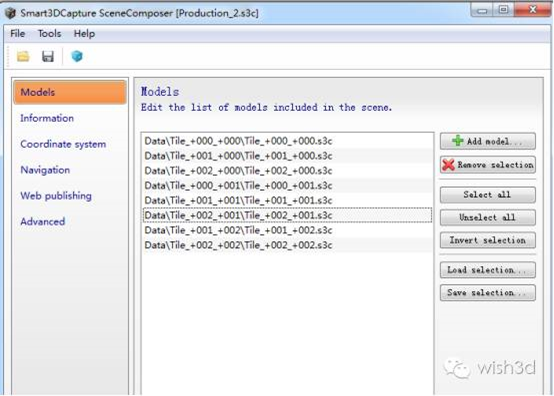The height and width of the screenshot is (396, 554).
Task: Open the Help menu
Action: [84, 34]
